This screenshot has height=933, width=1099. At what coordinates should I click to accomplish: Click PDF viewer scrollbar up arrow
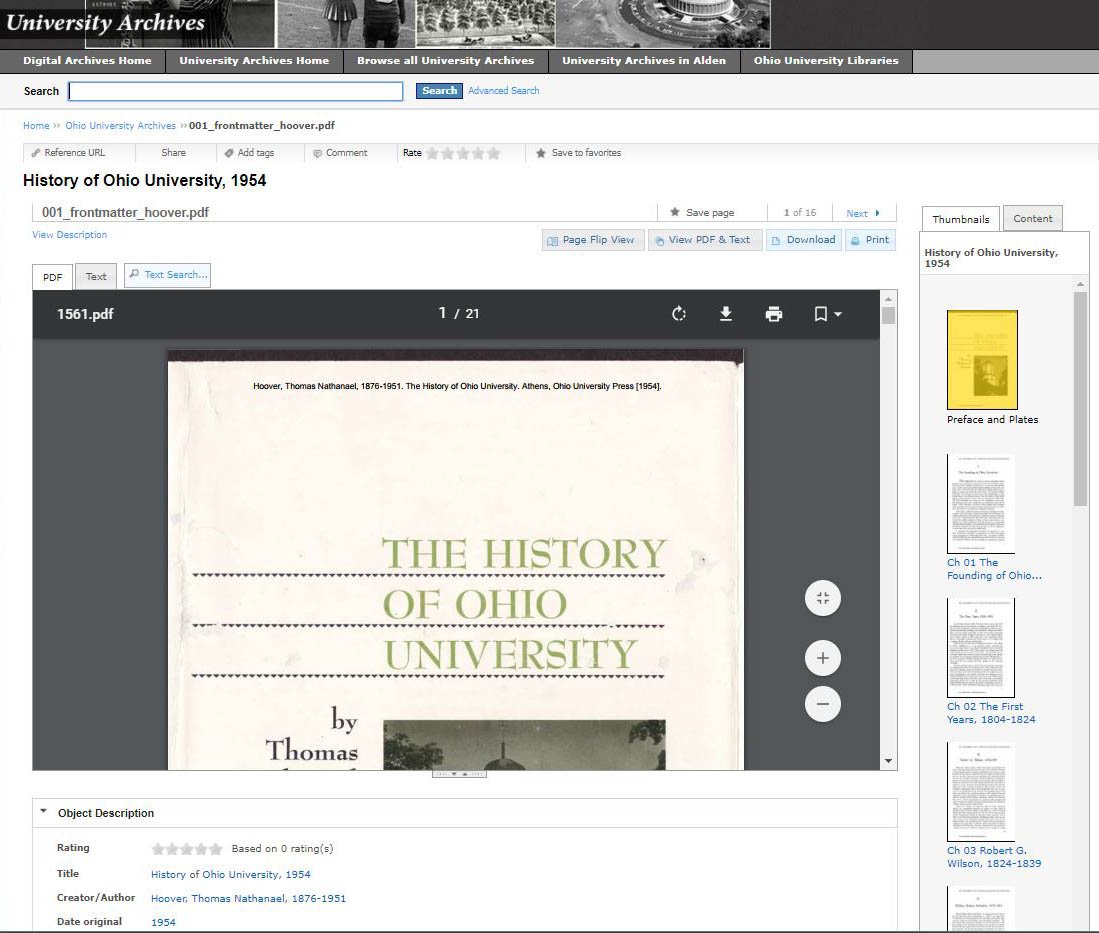pos(888,298)
